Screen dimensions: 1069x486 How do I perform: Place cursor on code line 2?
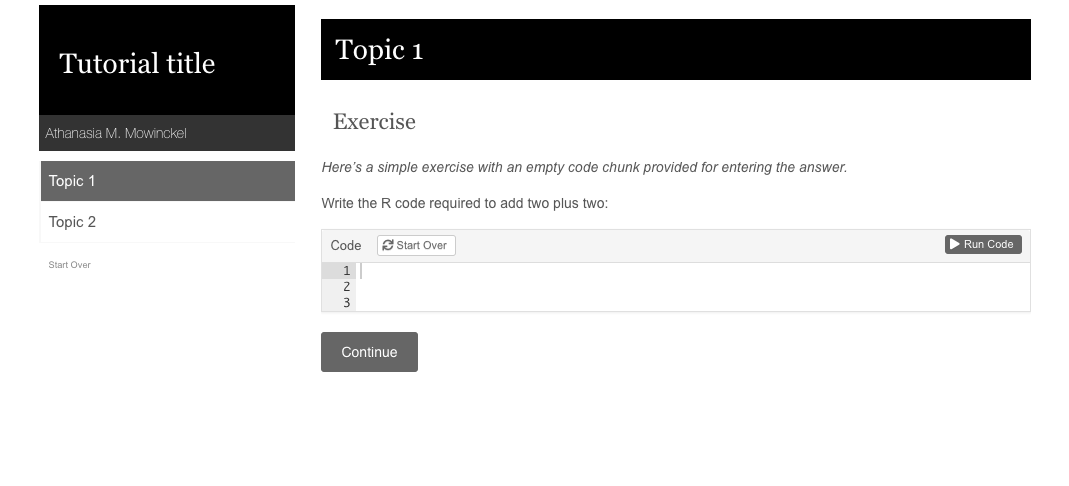[x=693, y=286]
